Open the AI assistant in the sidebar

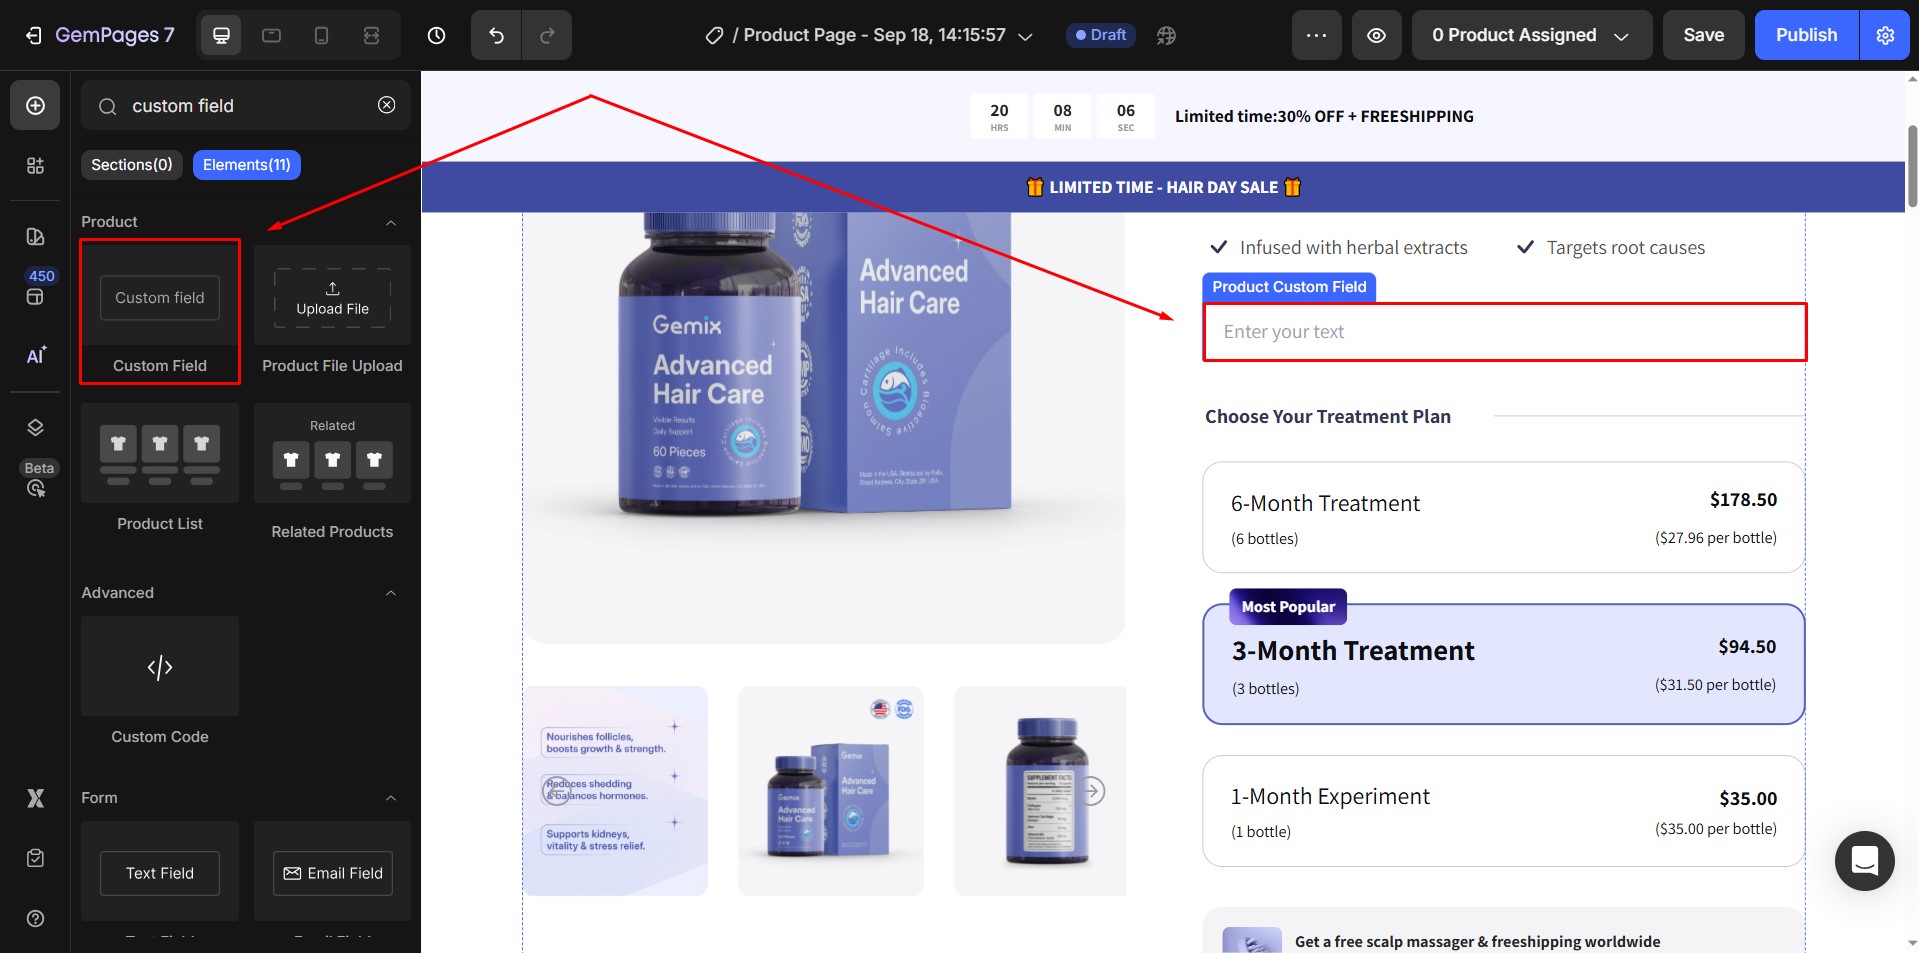(35, 356)
